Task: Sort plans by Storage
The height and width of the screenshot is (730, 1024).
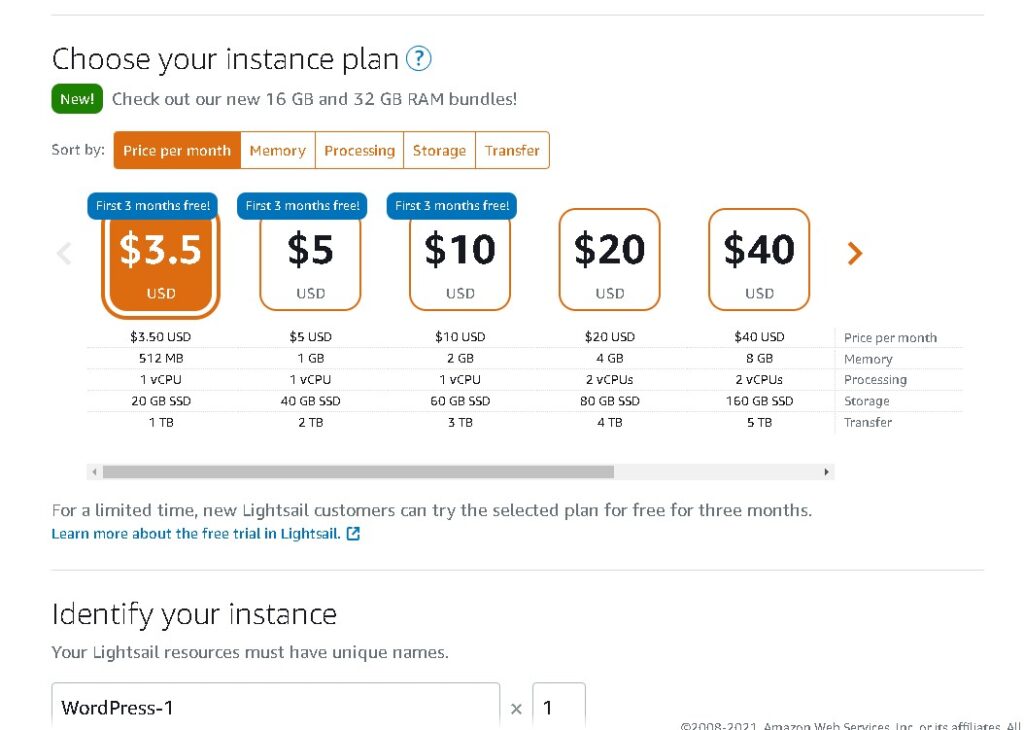Action: tap(439, 151)
